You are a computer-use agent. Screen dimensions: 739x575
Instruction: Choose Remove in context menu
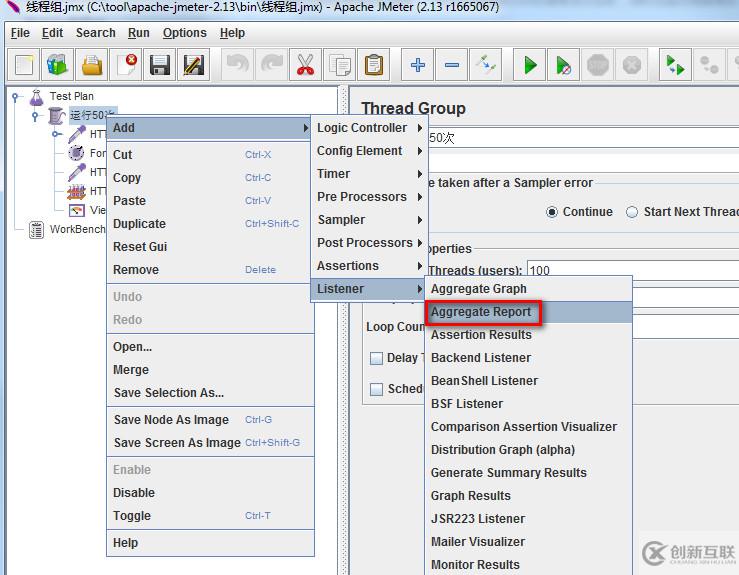(209, 270)
